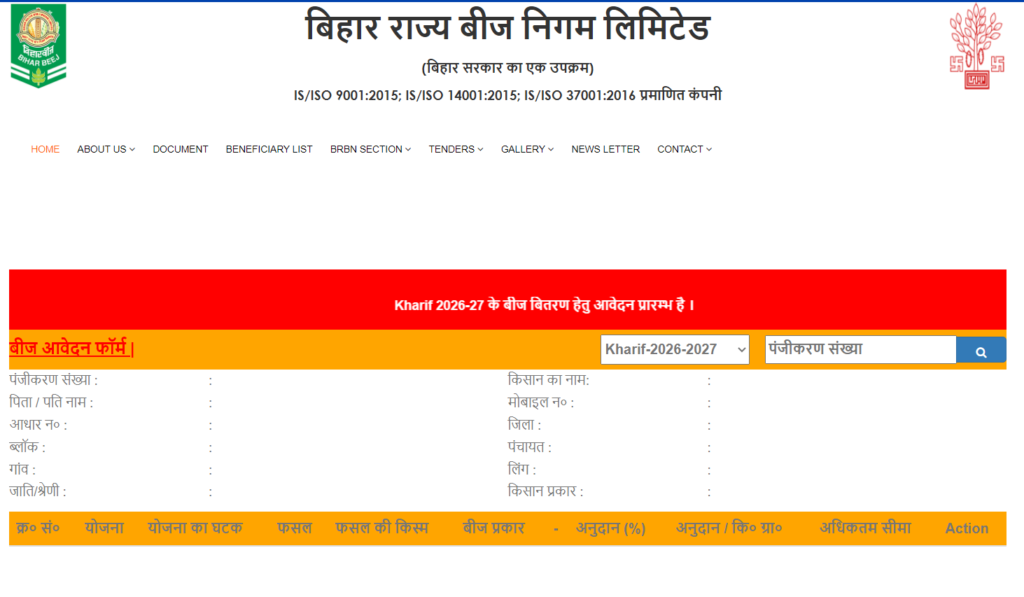This screenshot has height=597, width=1024.
Task: Click the अधिकतम सीमा column header
Action: point(865,528)
